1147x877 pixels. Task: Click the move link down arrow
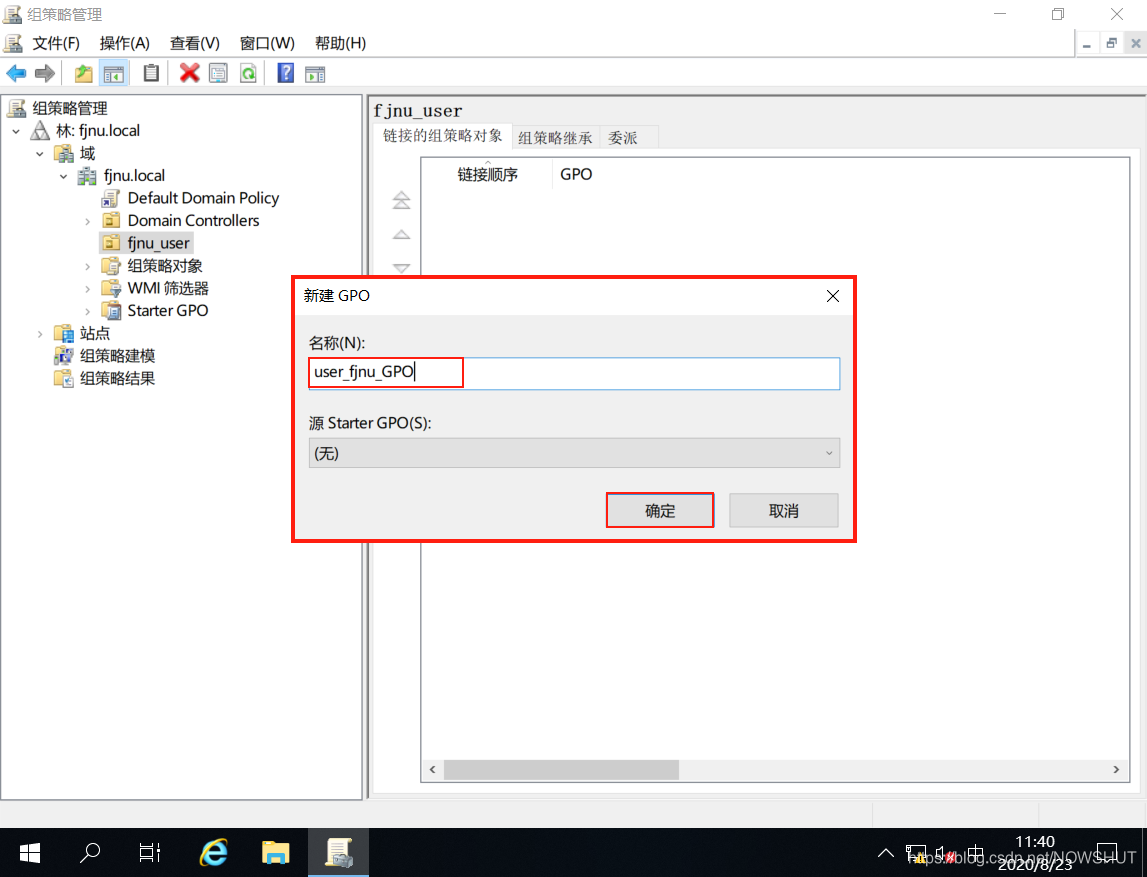point(401,268)
